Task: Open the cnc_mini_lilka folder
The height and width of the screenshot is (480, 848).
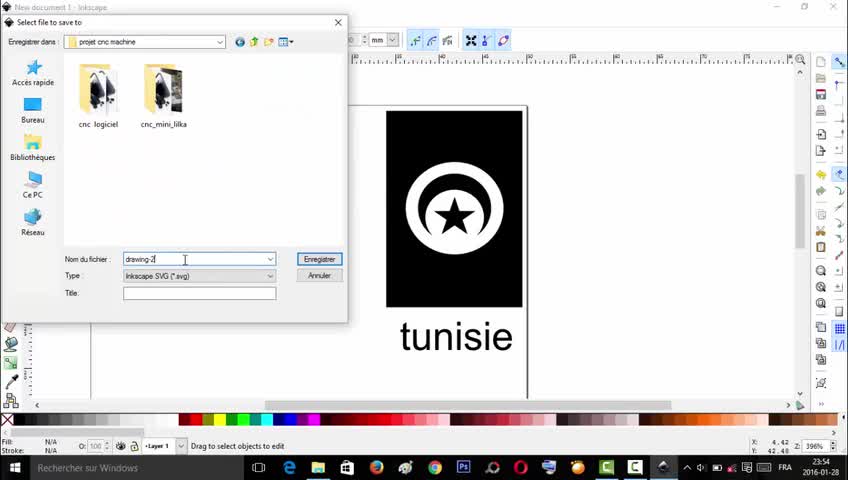Action: [x=163, y=96]
